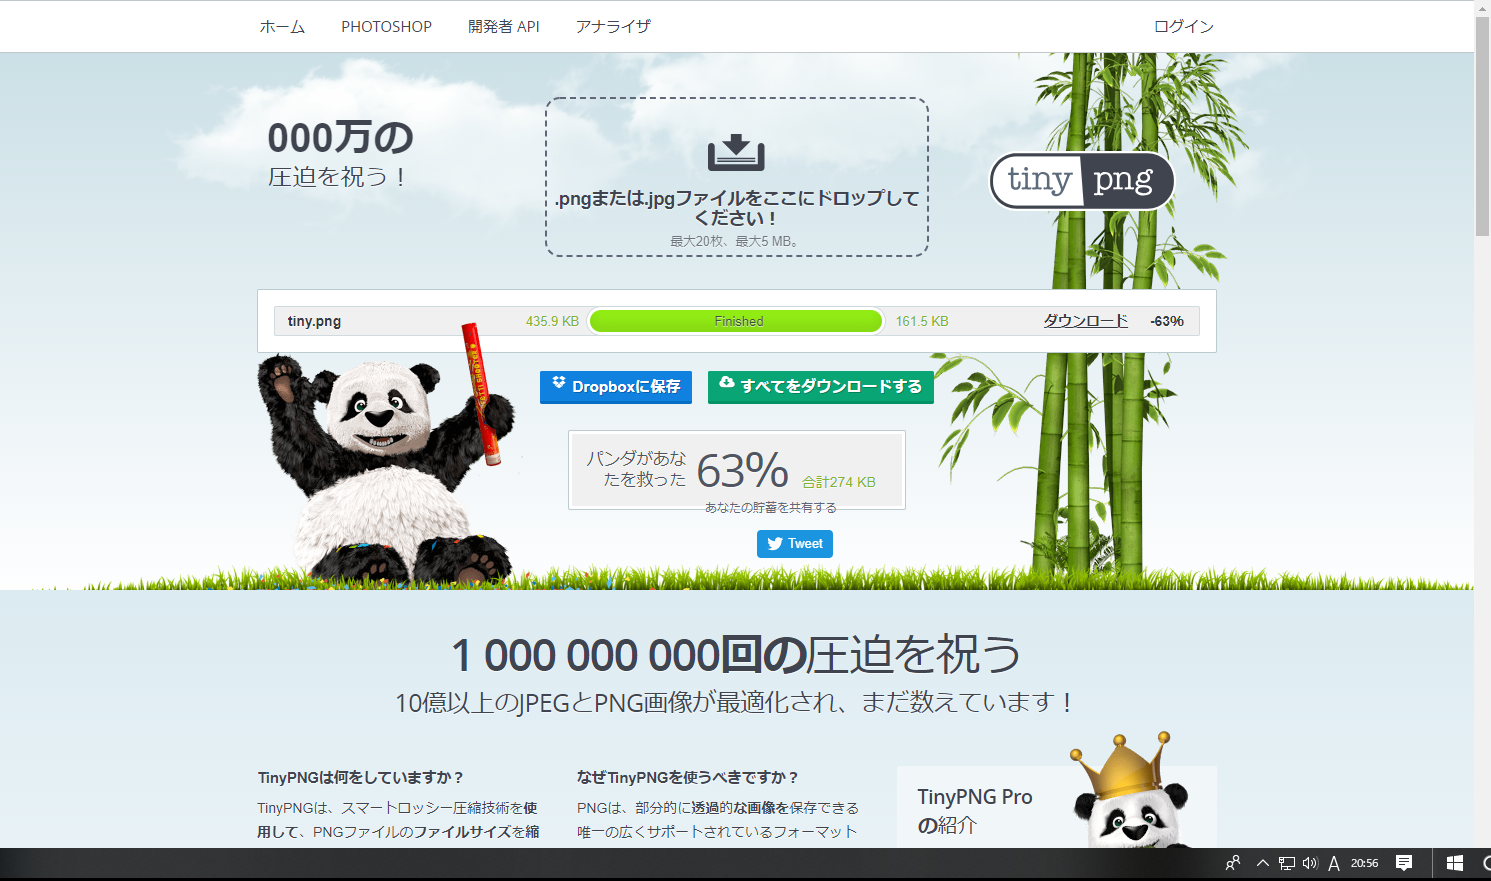
Task: Click the IME input mode A indicator
Action: click(x=1334, y=863)
